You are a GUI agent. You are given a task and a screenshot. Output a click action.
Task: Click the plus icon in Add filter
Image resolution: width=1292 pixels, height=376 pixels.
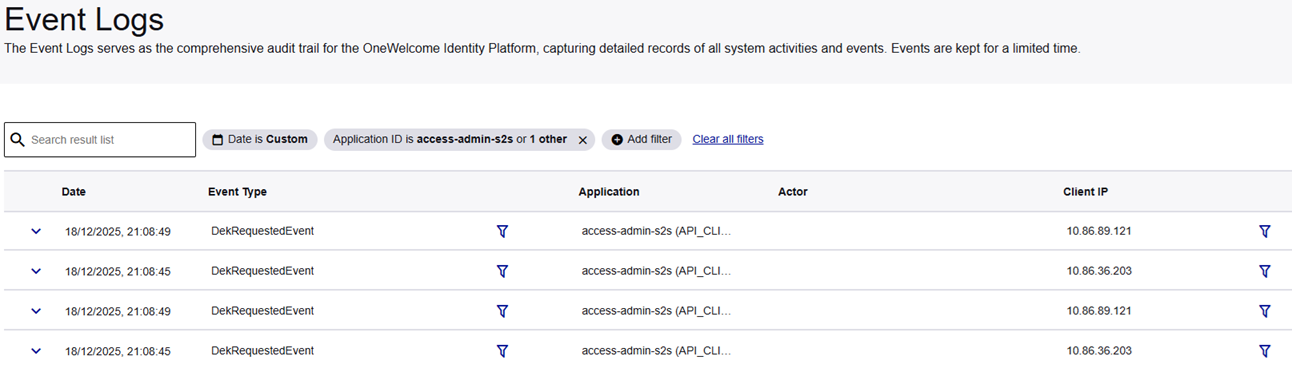(617, 140)
